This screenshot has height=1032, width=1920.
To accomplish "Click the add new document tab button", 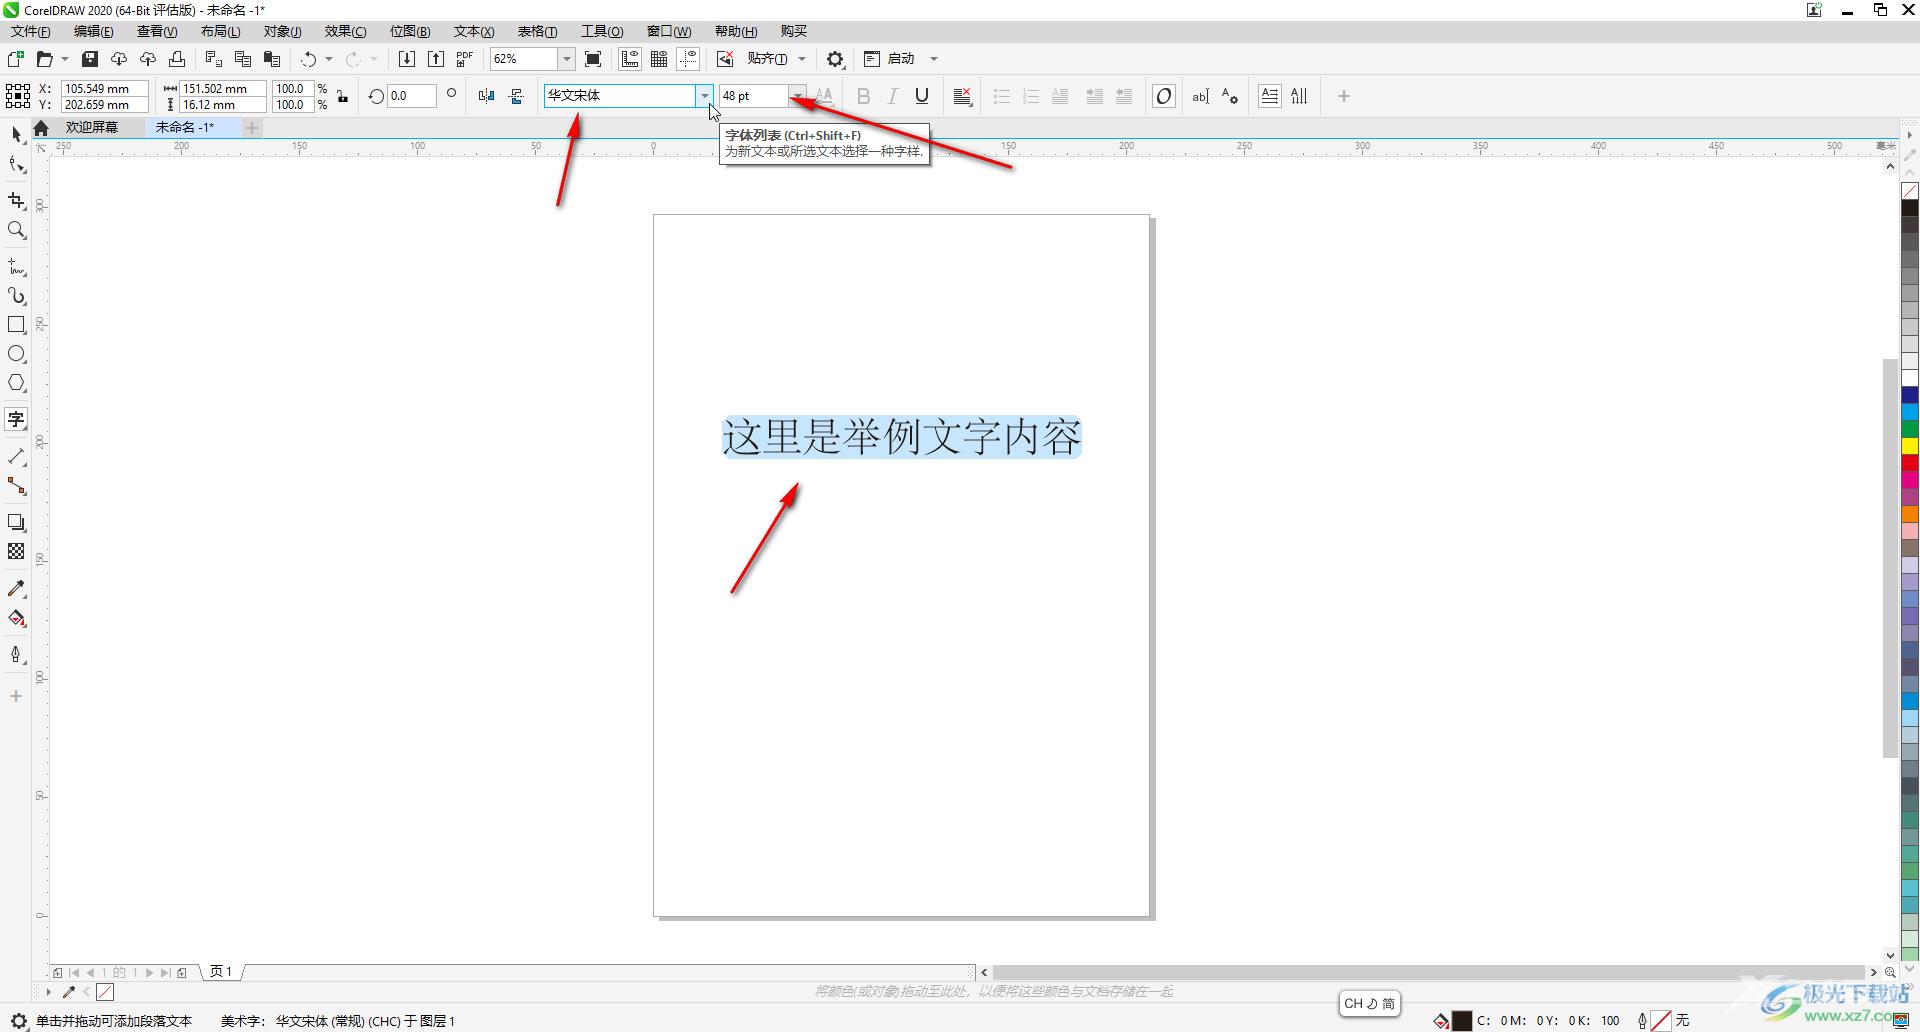I will coord(252,127).
